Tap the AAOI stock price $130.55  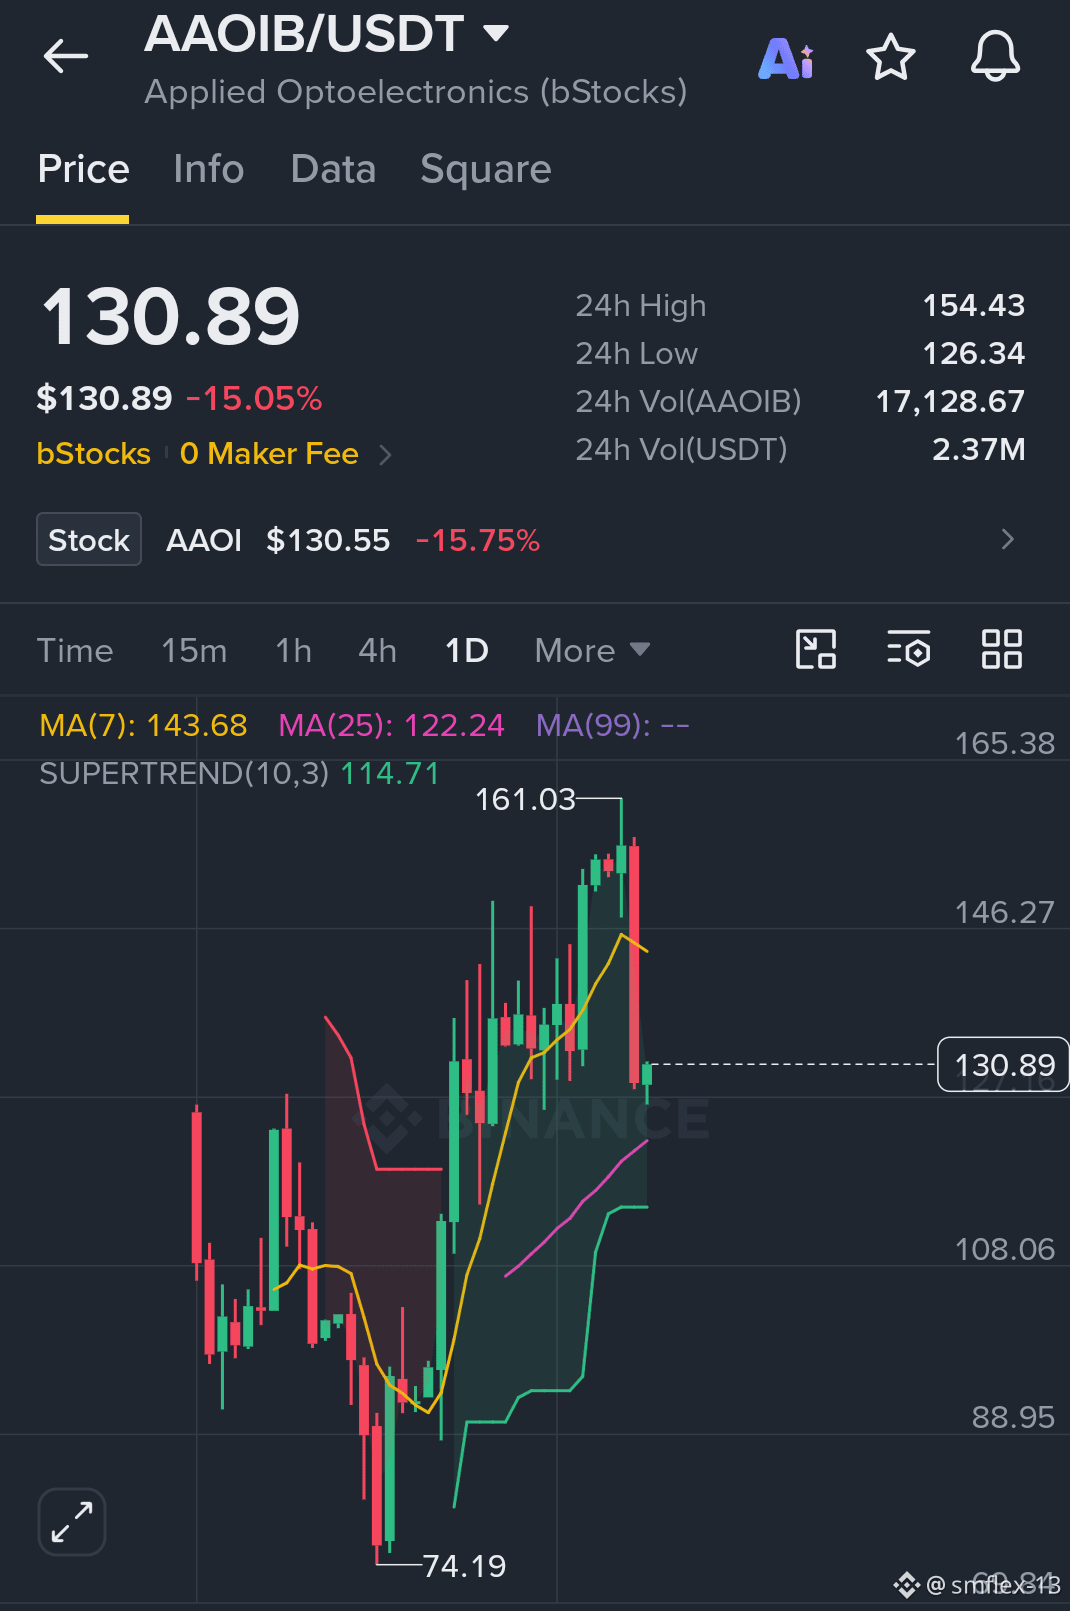pos(328,541)
